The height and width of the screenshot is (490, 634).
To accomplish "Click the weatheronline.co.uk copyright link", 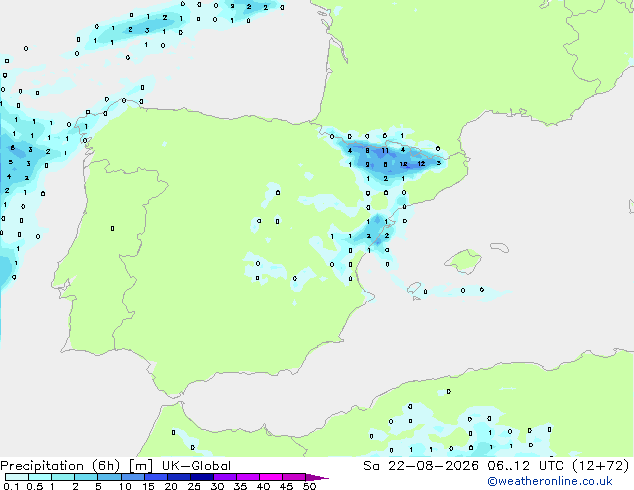I will pos(550,481).
